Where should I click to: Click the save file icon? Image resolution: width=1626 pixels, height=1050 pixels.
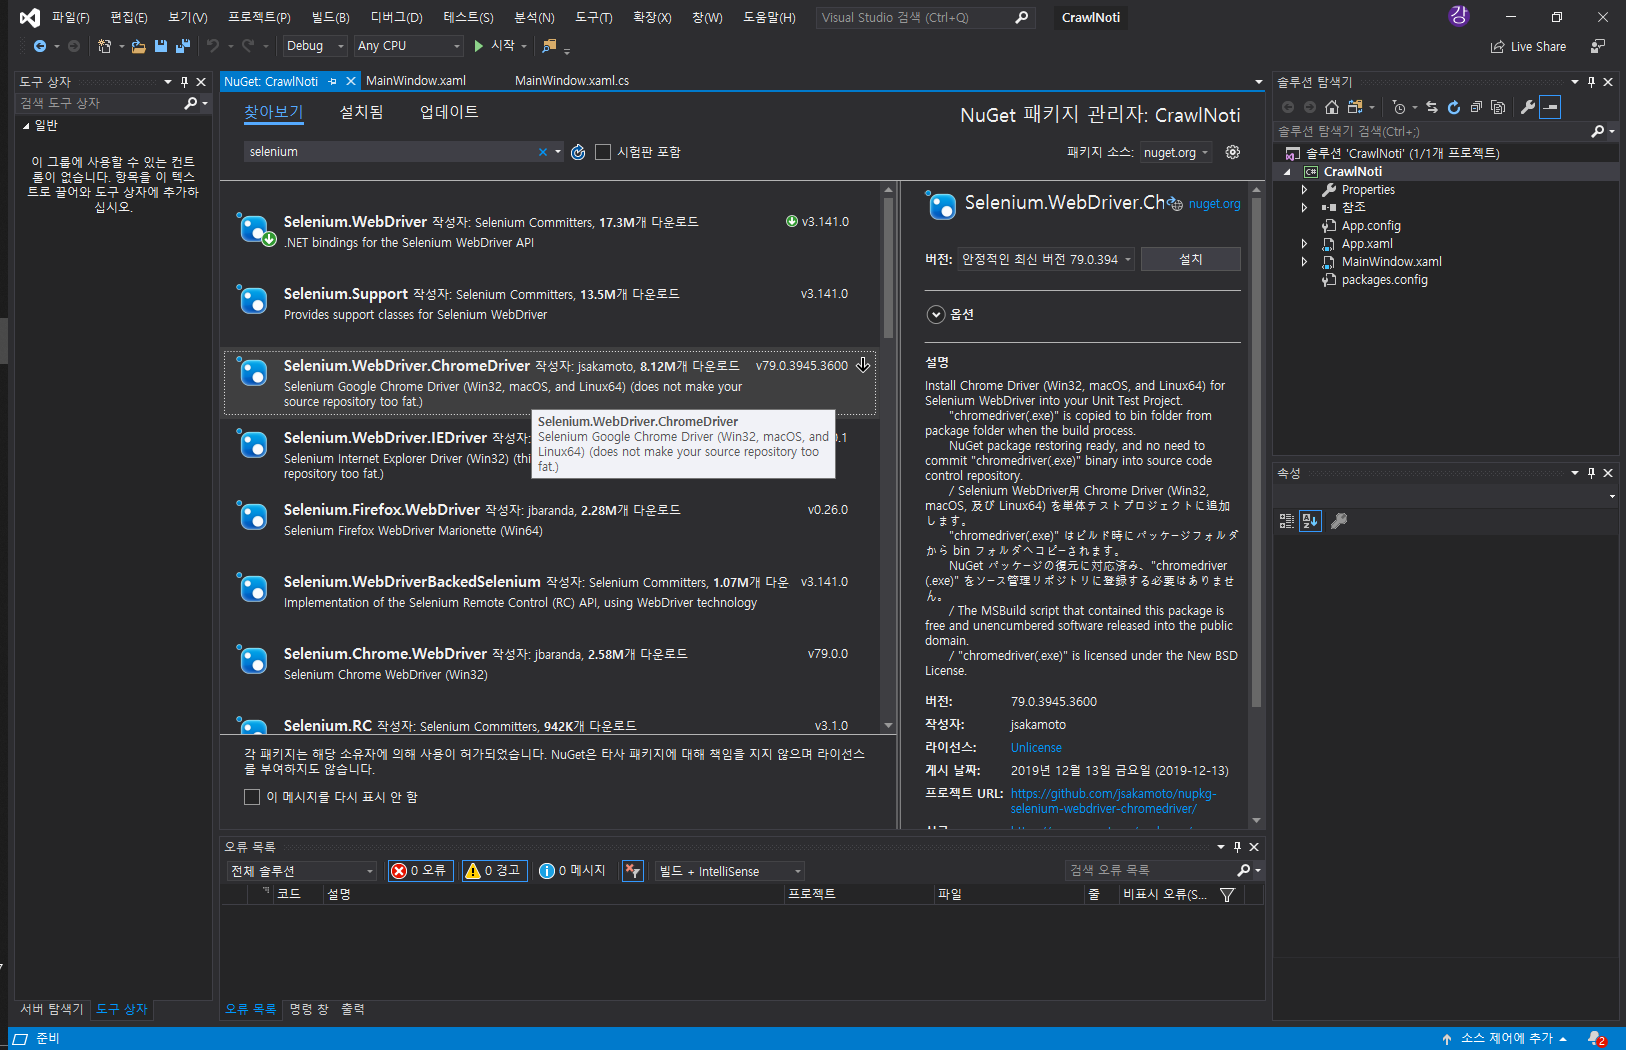(x=160, y=46)
